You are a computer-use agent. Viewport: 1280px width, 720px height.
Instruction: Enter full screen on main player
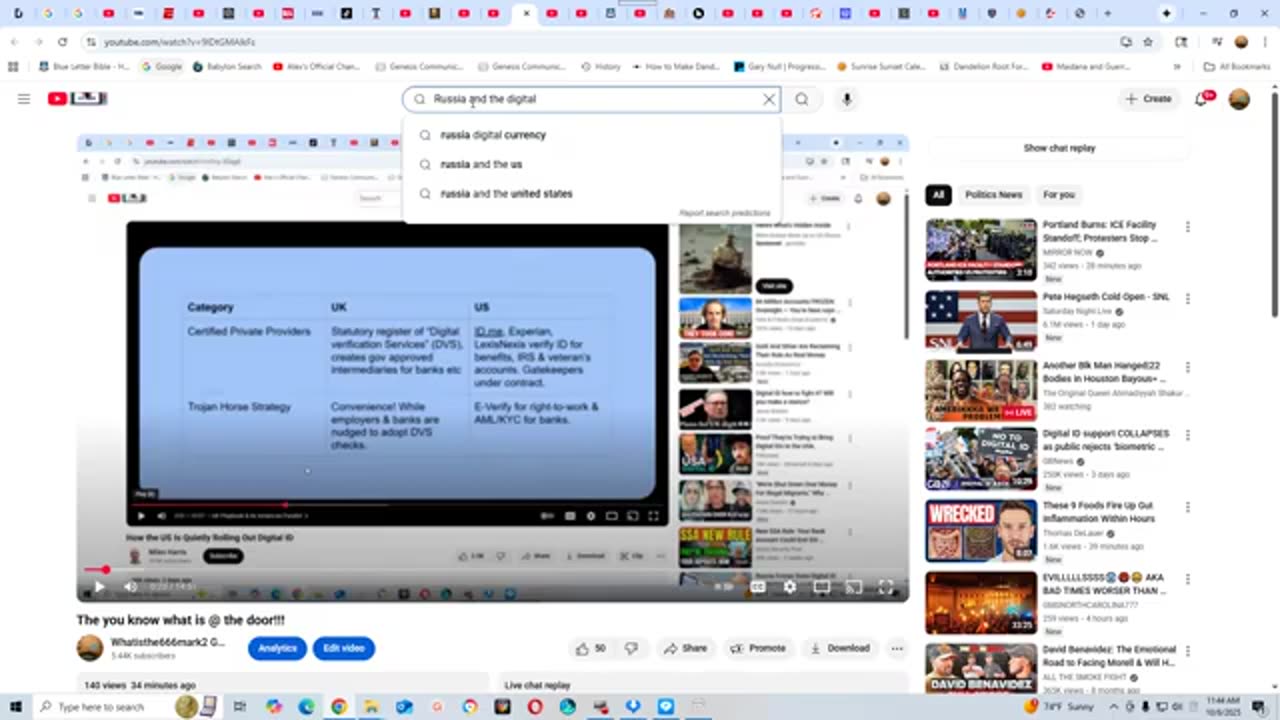(886, 587)
